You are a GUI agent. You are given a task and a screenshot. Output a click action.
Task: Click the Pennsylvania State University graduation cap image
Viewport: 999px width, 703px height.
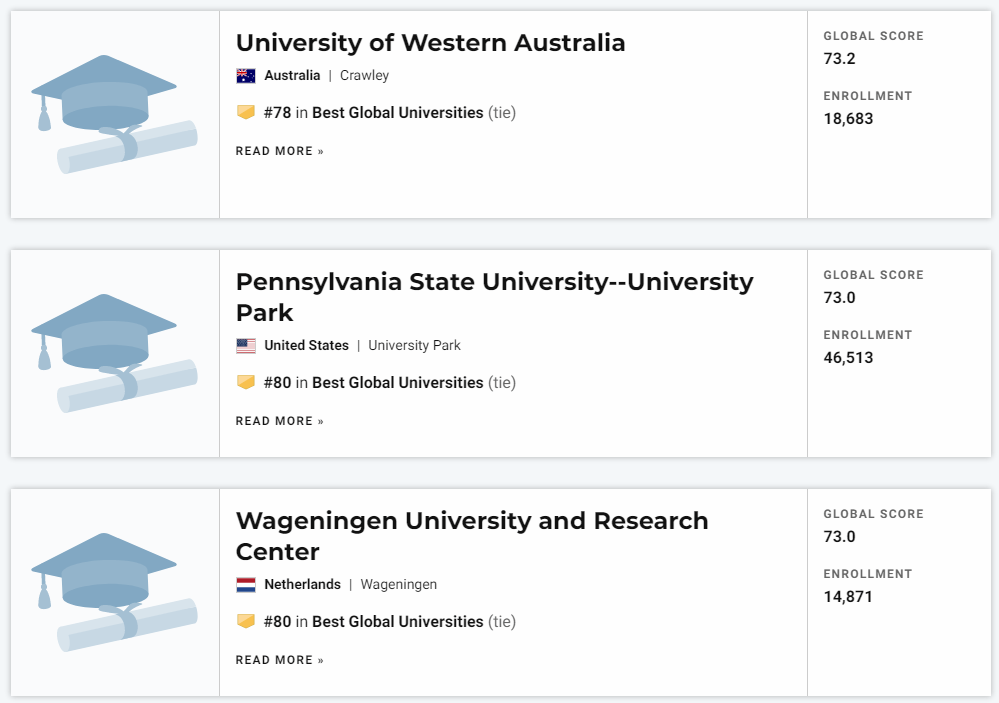(x=115, y=353)
